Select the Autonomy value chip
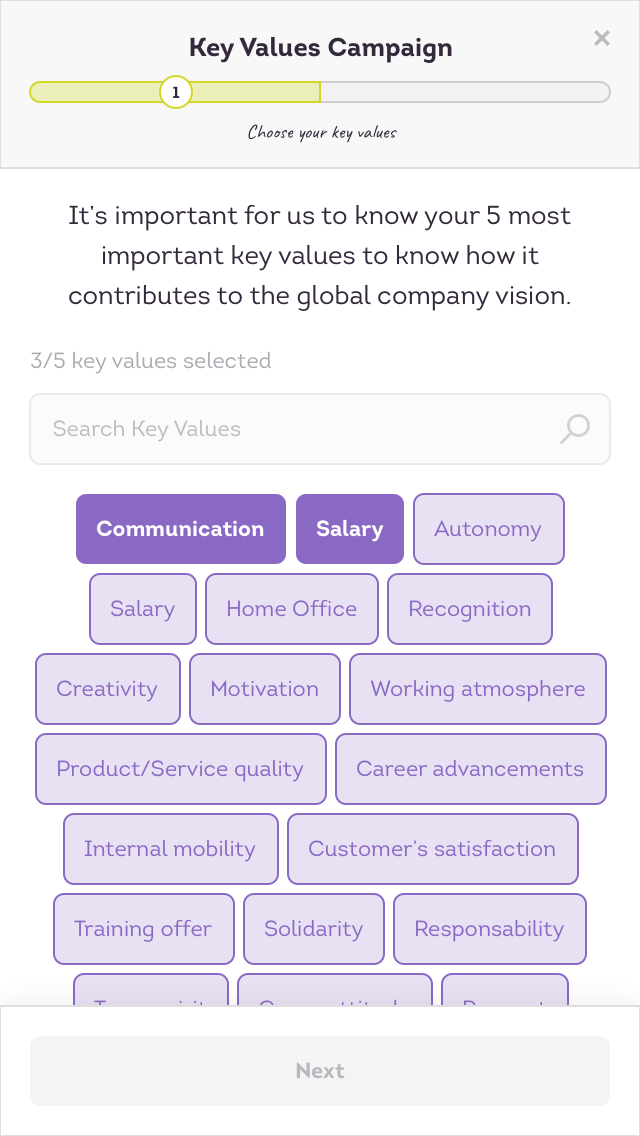The image size is (640, 1136). click(x=488, y=529)
